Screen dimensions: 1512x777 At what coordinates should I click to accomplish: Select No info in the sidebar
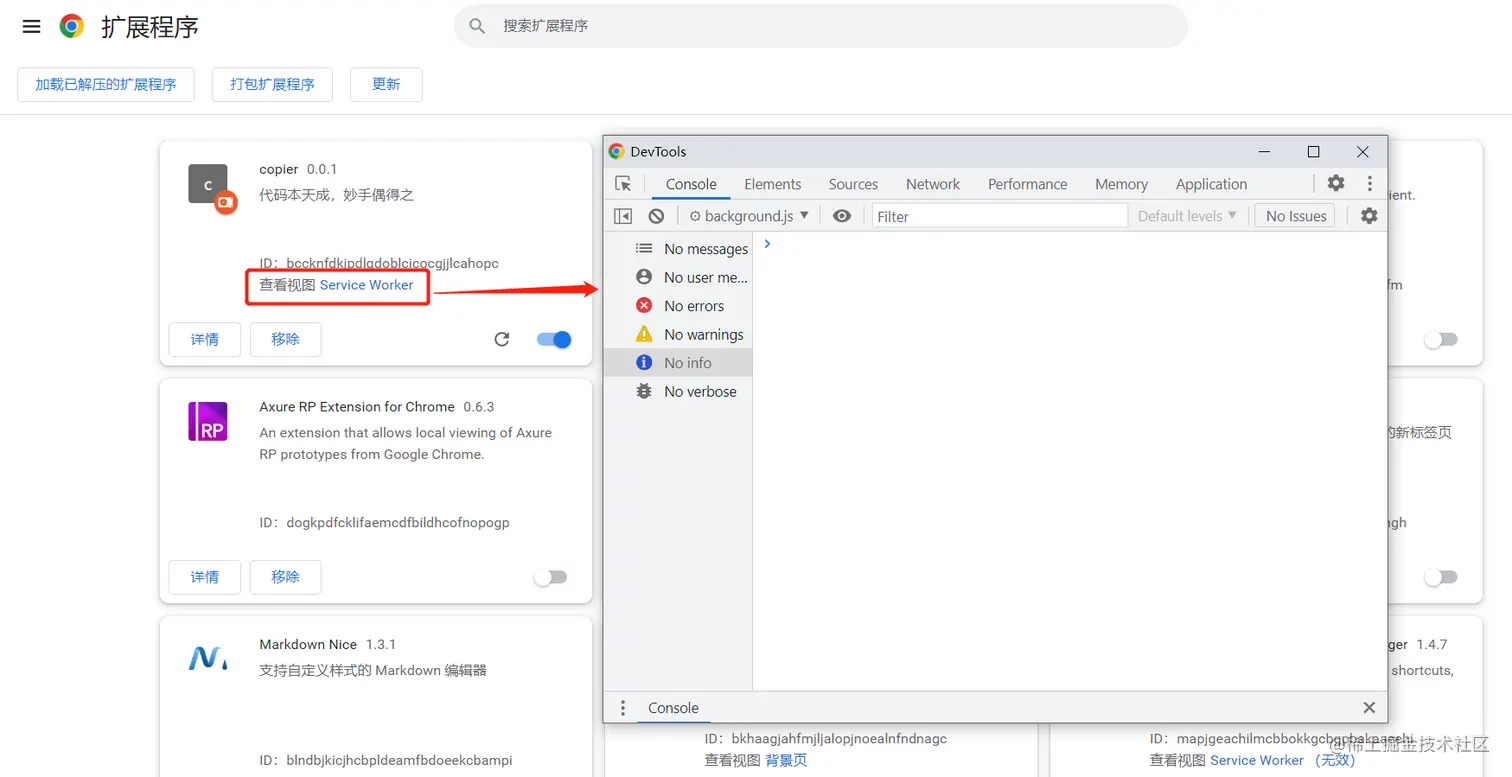click(x=678, y=363)
